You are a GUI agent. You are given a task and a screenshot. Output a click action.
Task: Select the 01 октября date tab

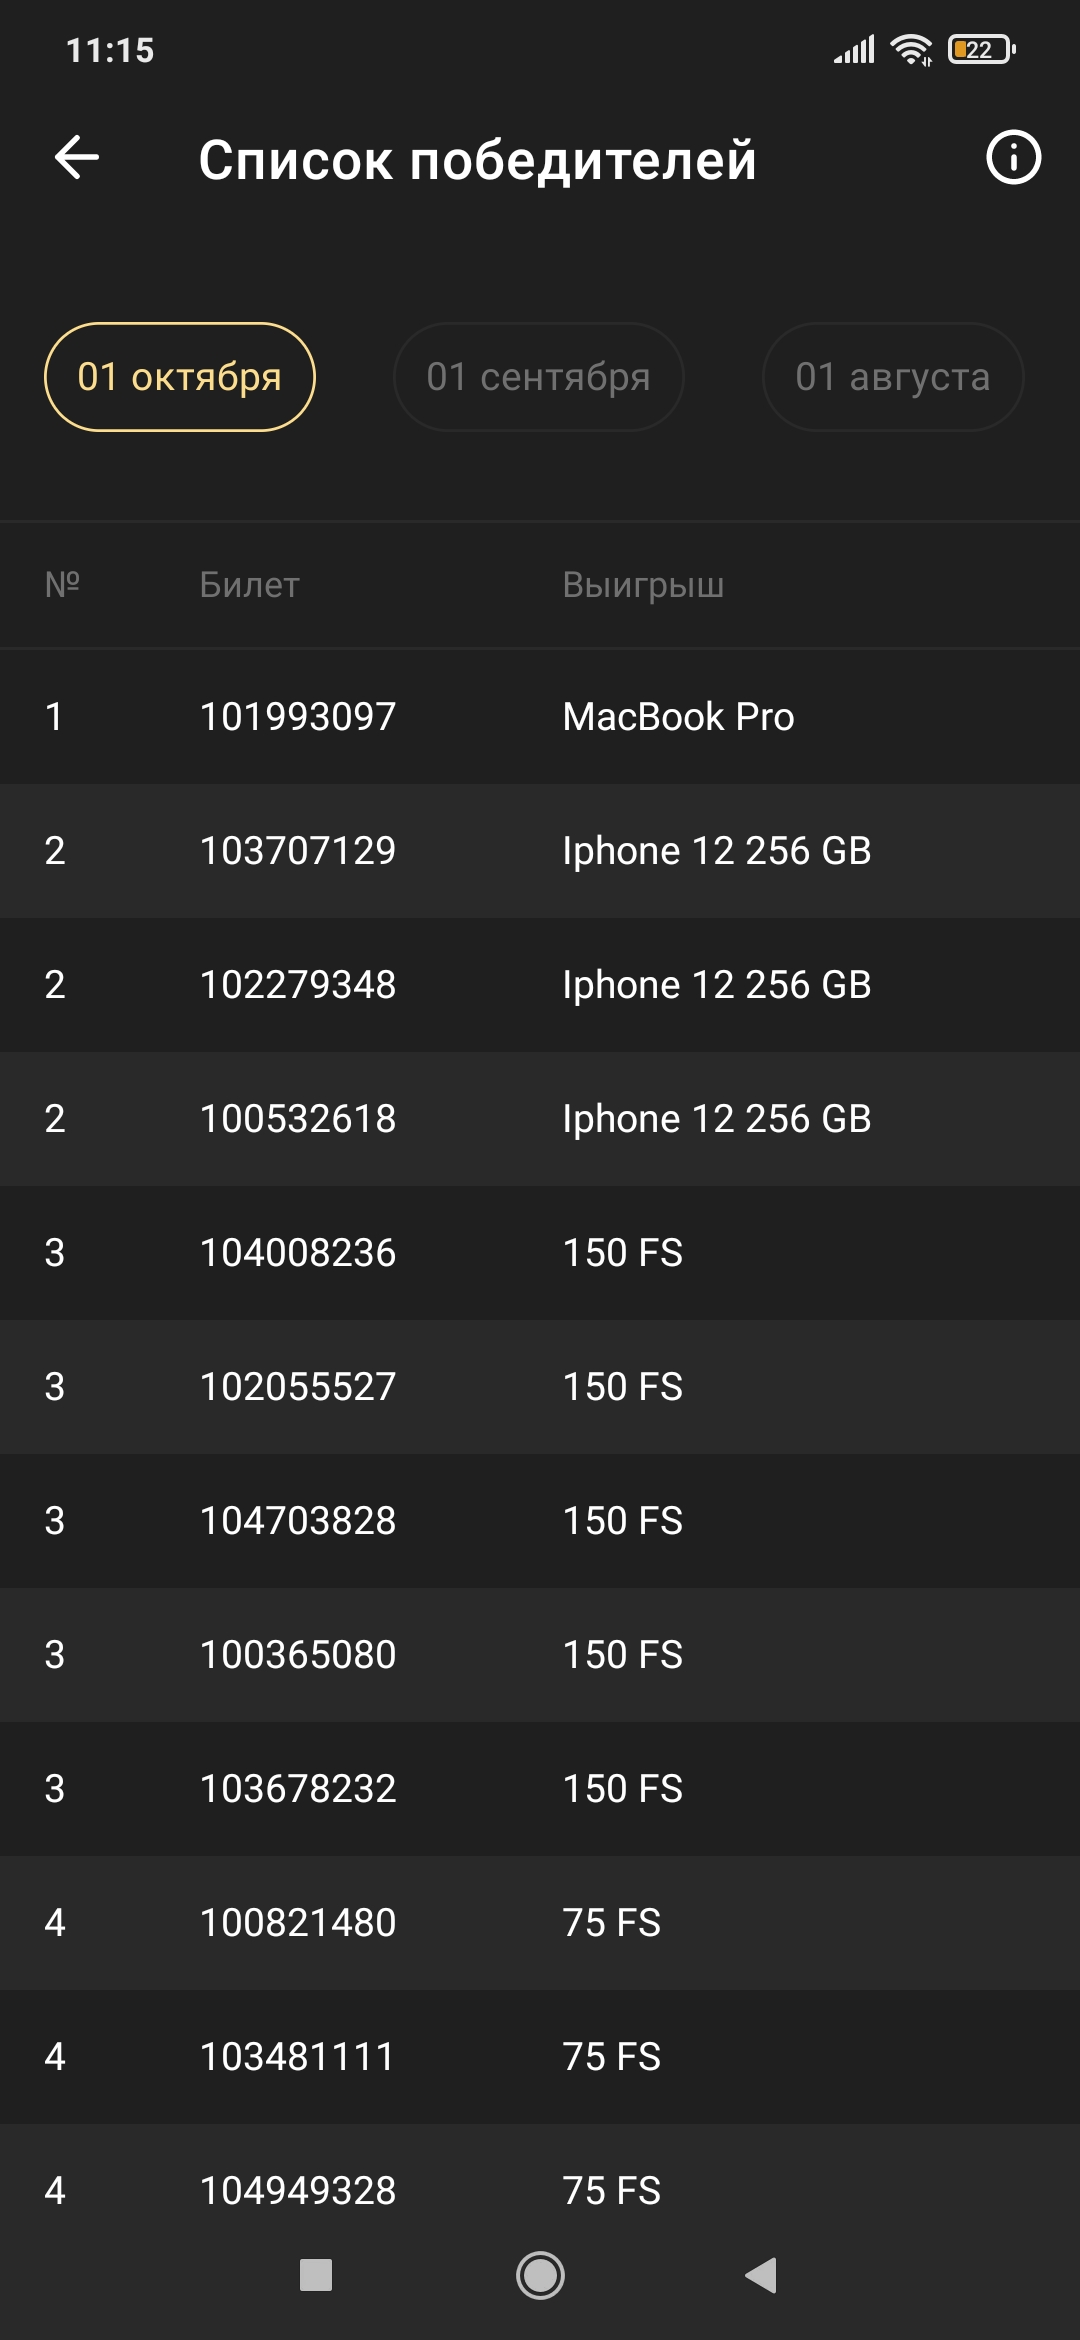coord(180,377)
